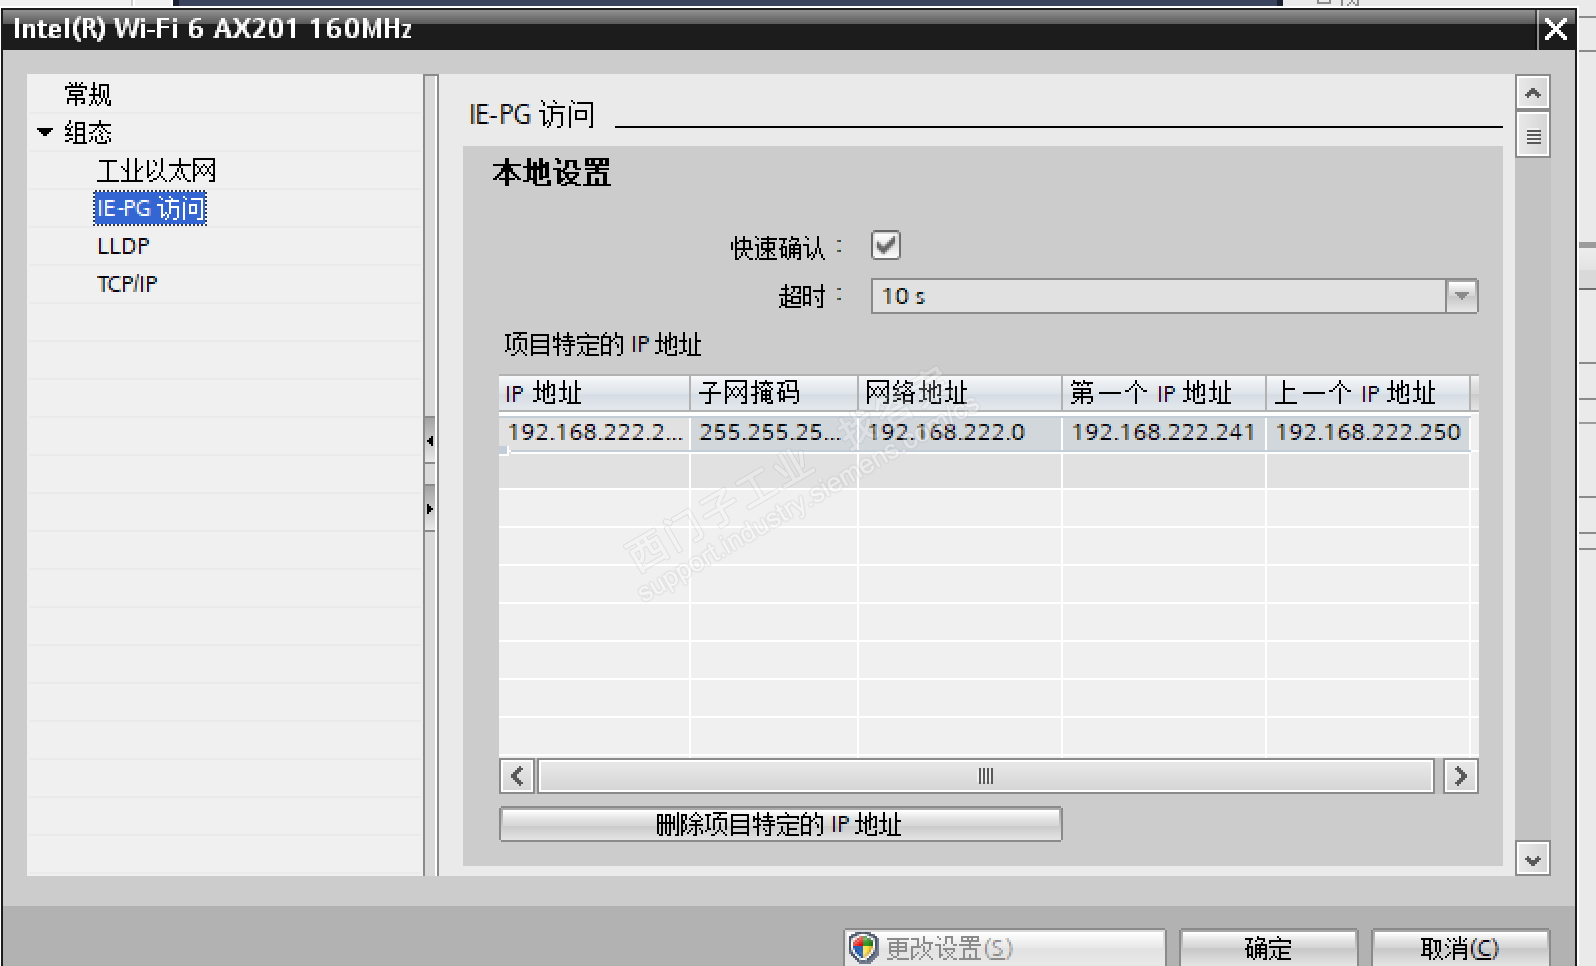This screenshot has width=1596, height=966.
Task: Click the IP 地址 column header
Action: click(x=594, y=393)
